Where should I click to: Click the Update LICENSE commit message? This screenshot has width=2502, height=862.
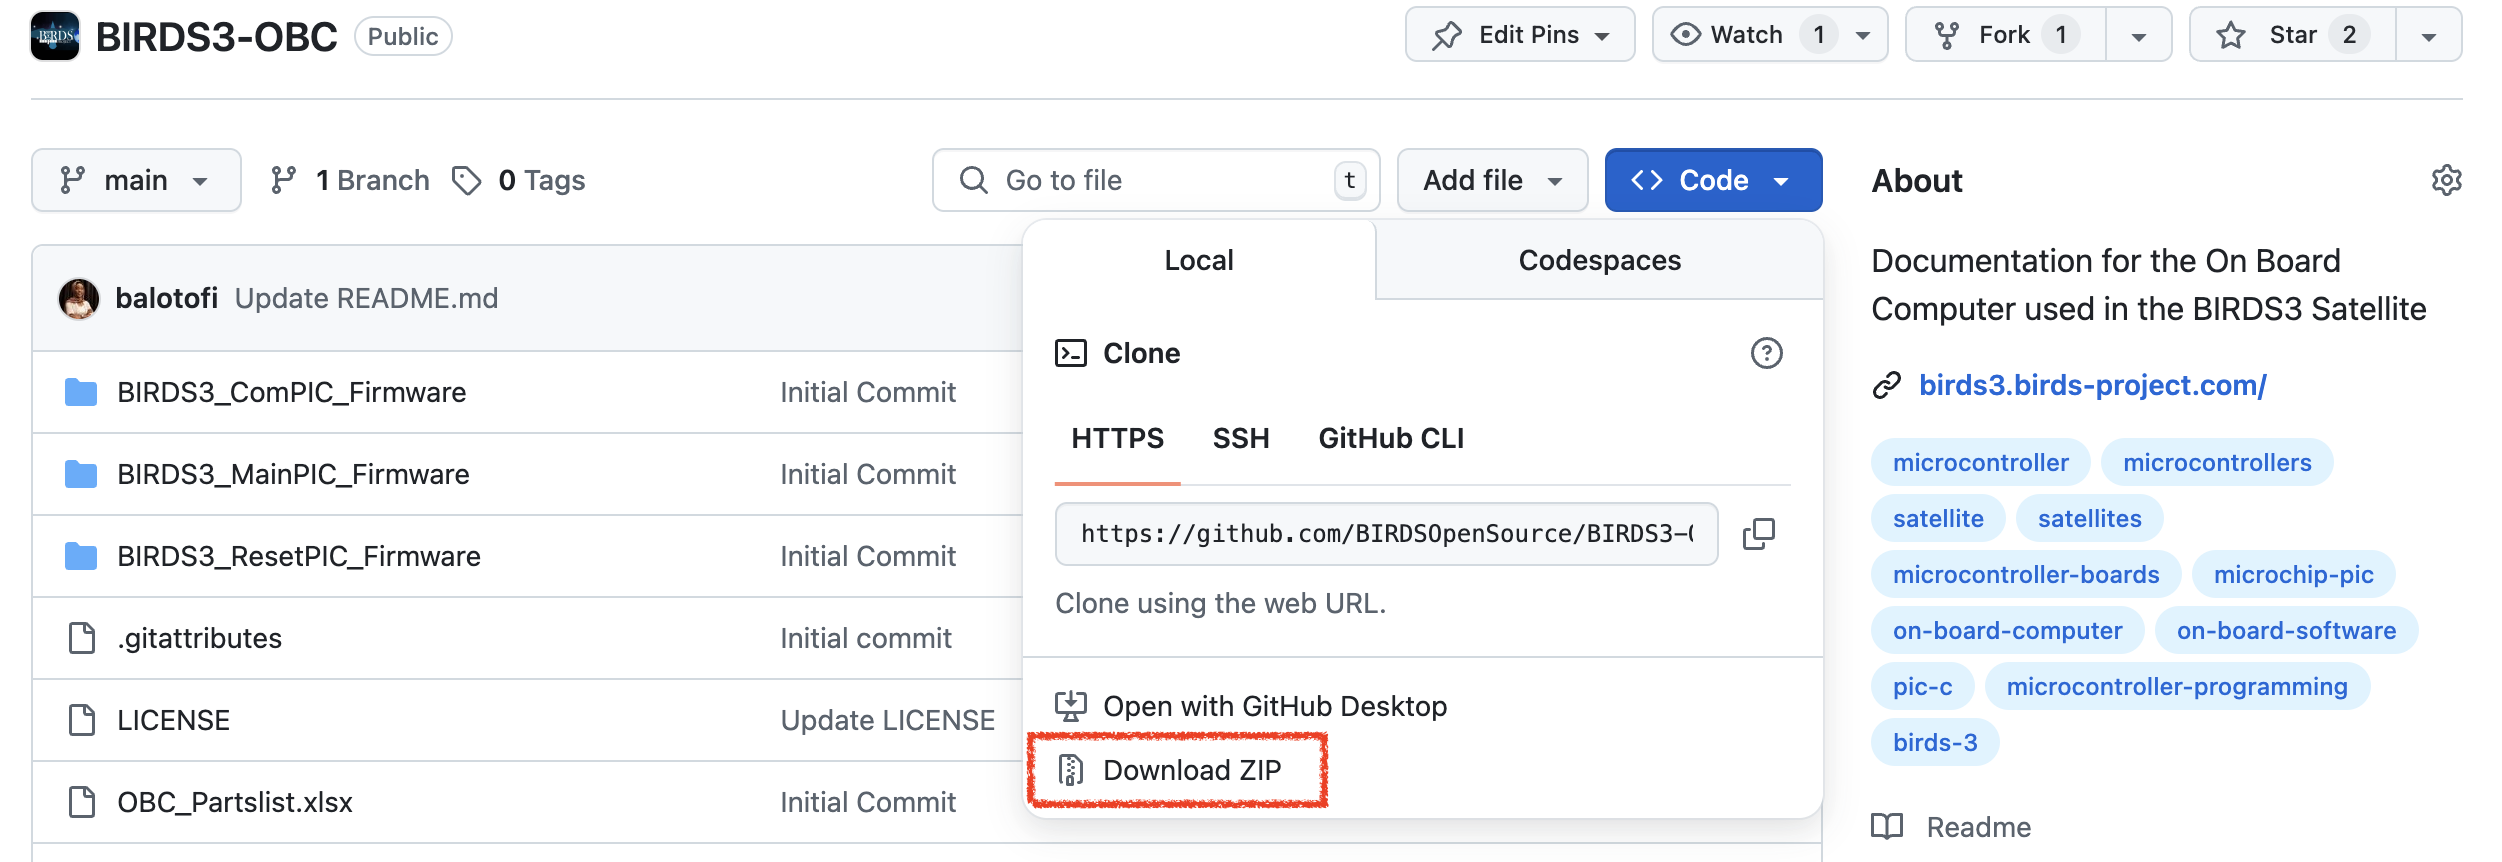(887, 720)
